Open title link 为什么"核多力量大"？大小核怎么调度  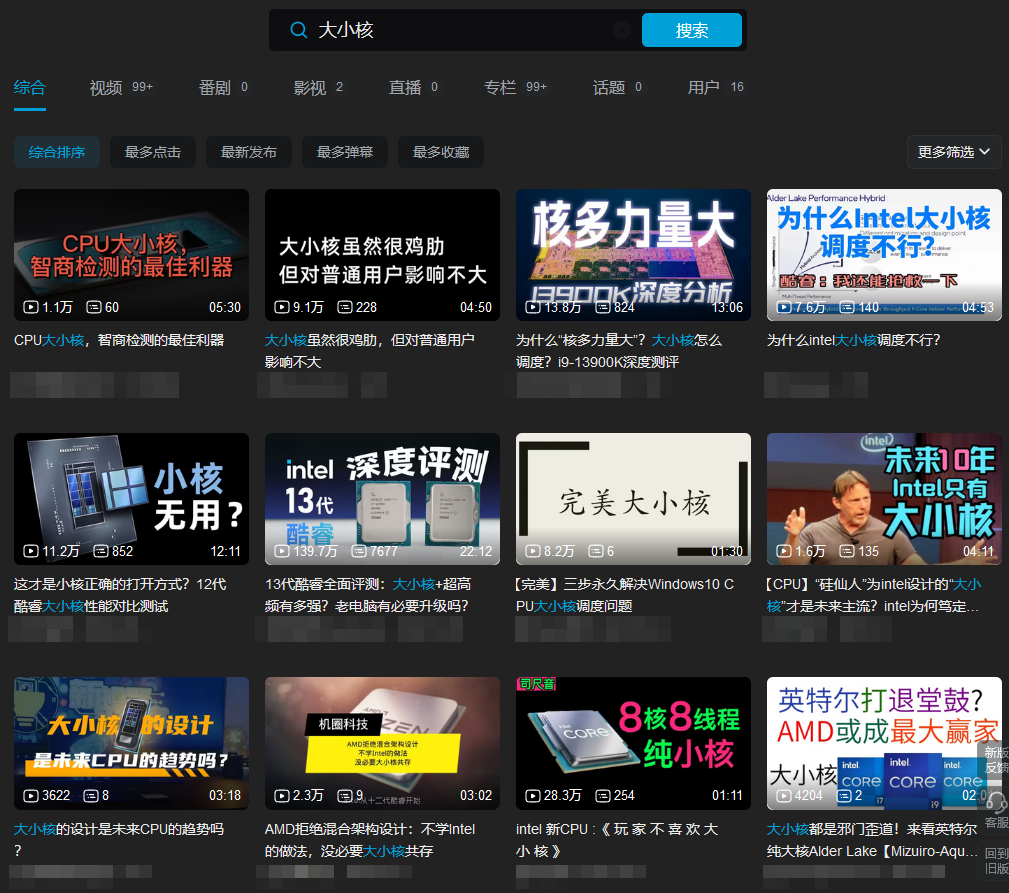pyautogui.click(x=619, y=351)
